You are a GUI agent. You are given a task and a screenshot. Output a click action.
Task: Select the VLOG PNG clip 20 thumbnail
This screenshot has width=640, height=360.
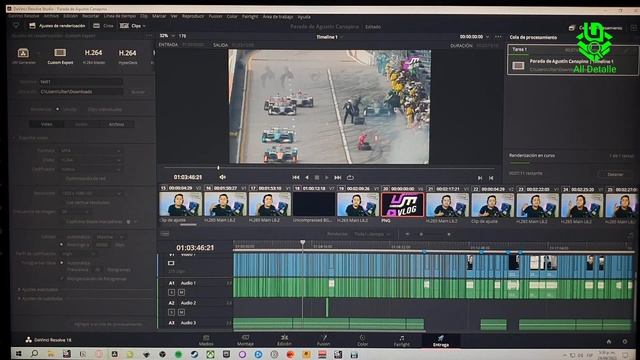(403, 204)
